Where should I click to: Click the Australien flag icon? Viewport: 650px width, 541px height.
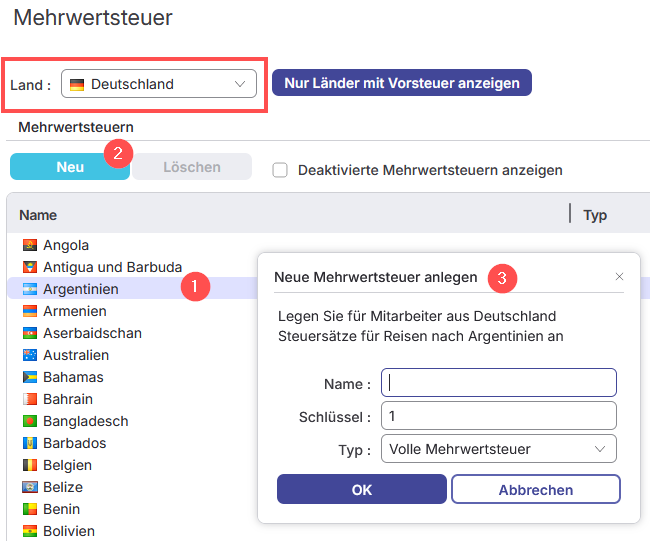click(x=29, y=355)
